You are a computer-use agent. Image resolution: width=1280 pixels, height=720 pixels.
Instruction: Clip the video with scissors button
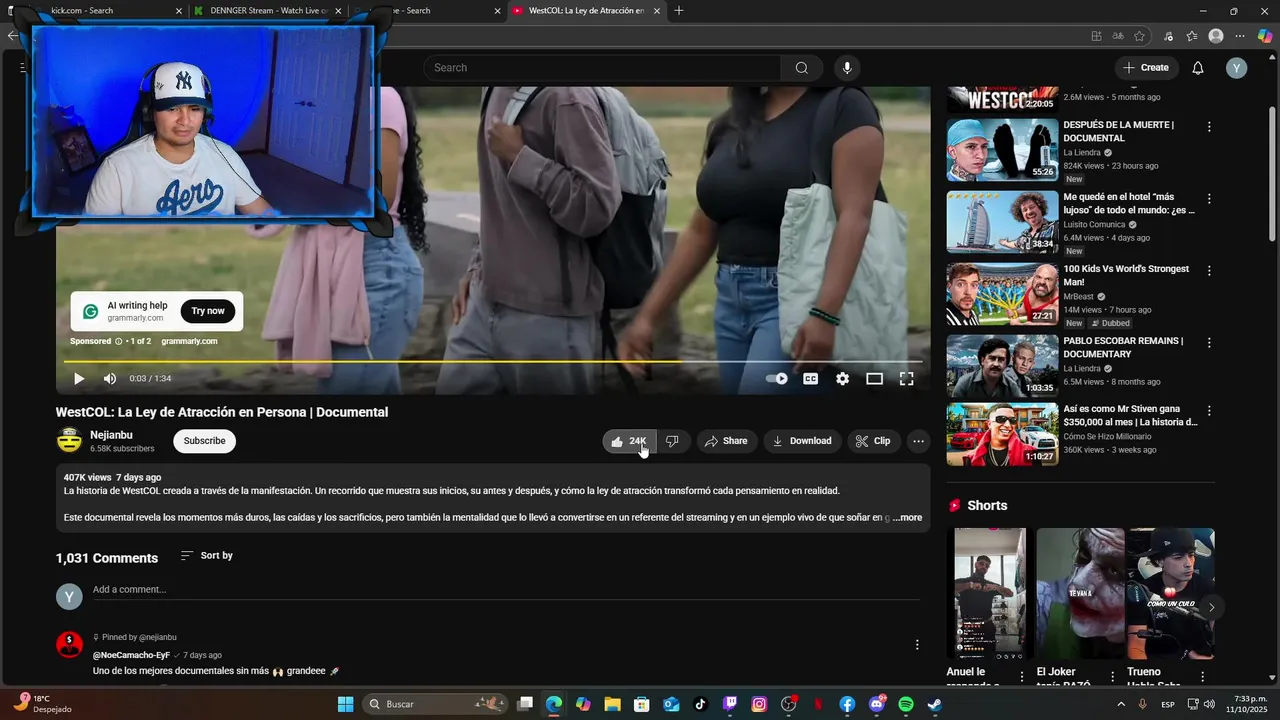[x=874, y=441]
